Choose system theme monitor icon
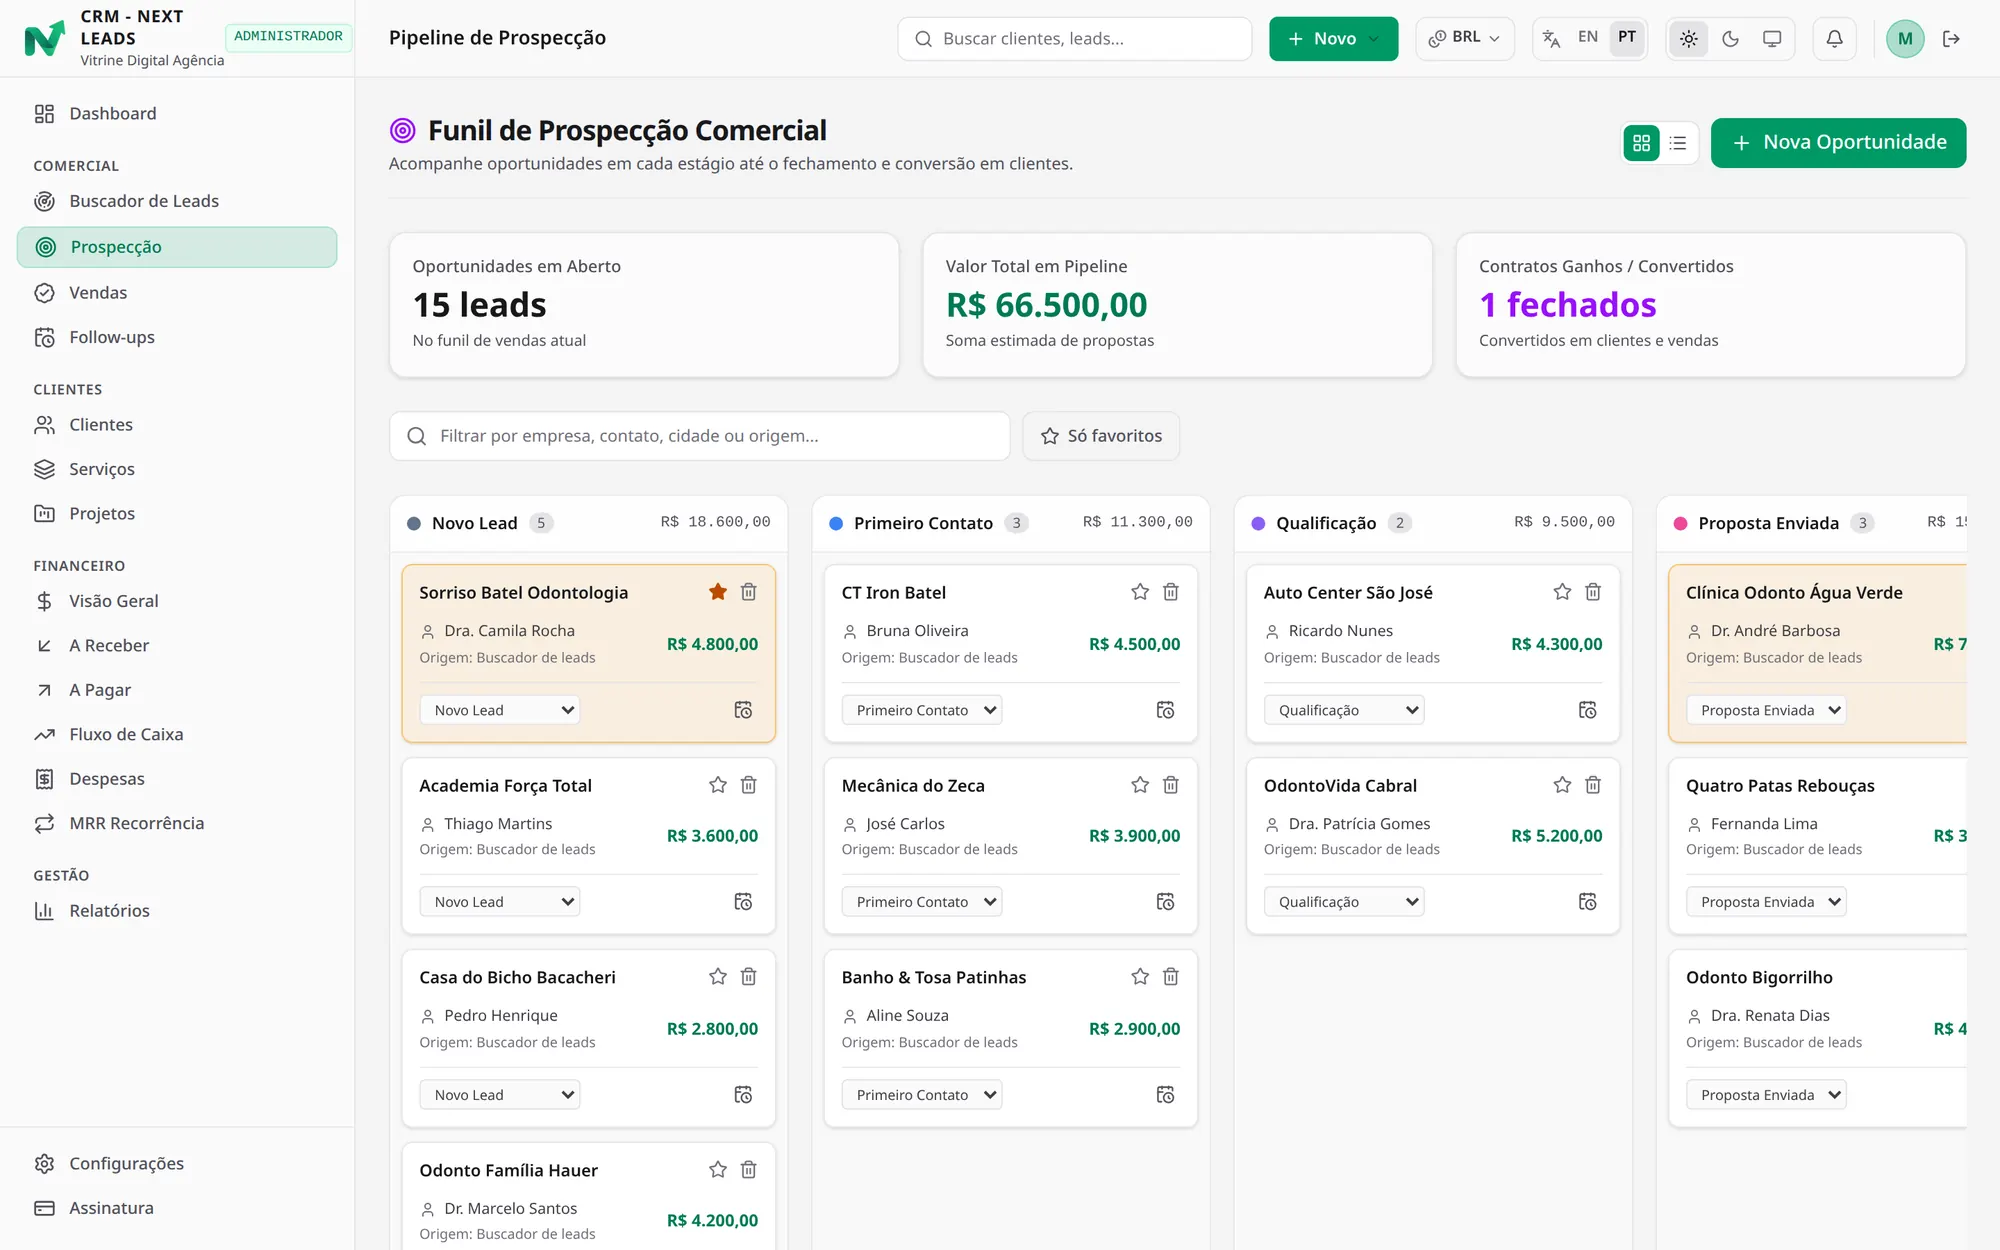The image size is (2000, 1250). pos(1772,39)
